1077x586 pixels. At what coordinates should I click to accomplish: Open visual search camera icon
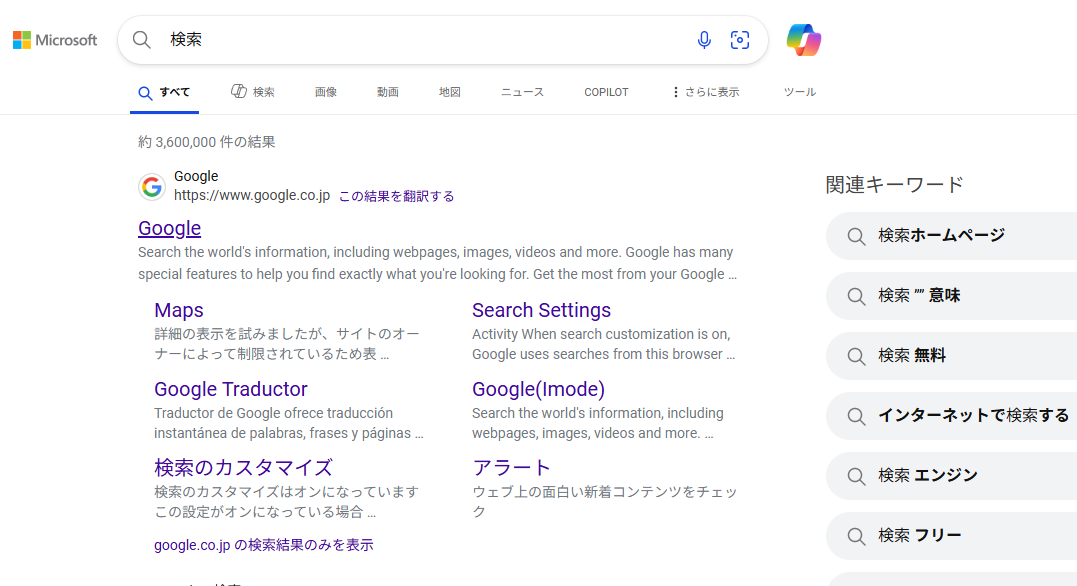tap(740, 40)
